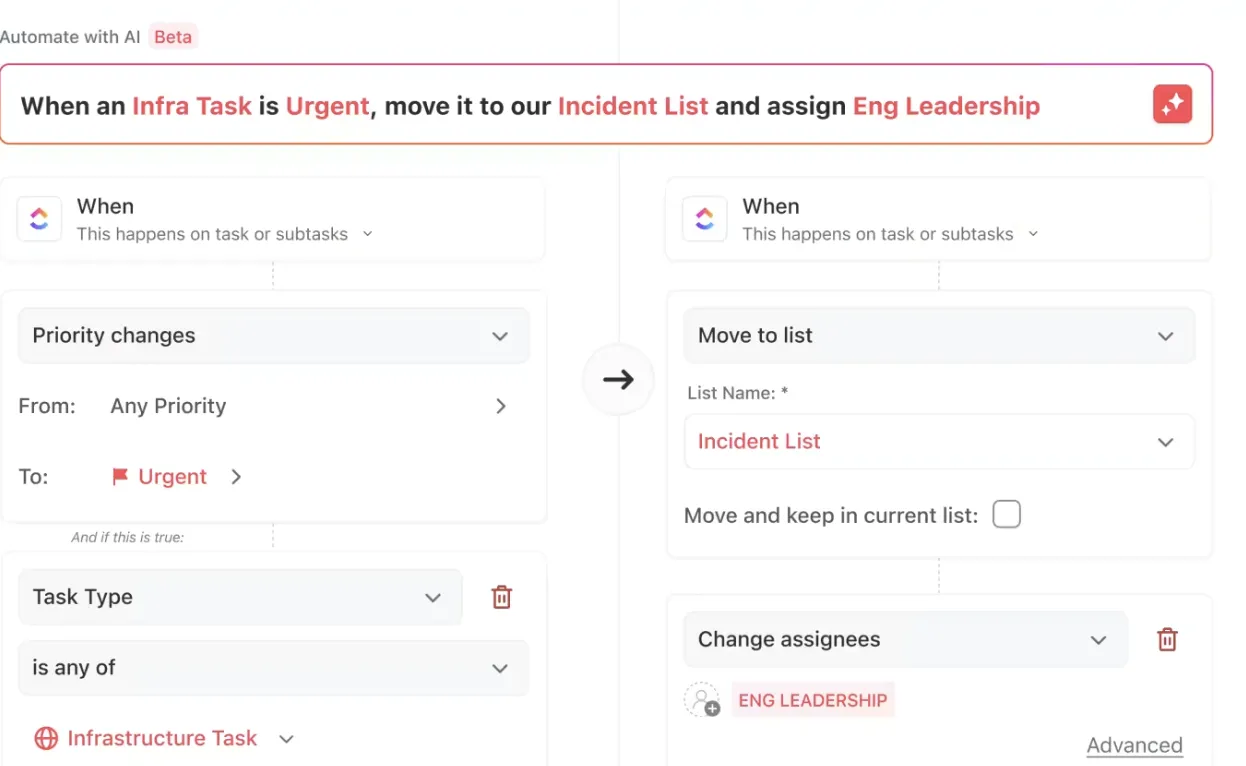The image size is (1246, 766).
Task: Click the Beta badge
Action: click(173, 37)
